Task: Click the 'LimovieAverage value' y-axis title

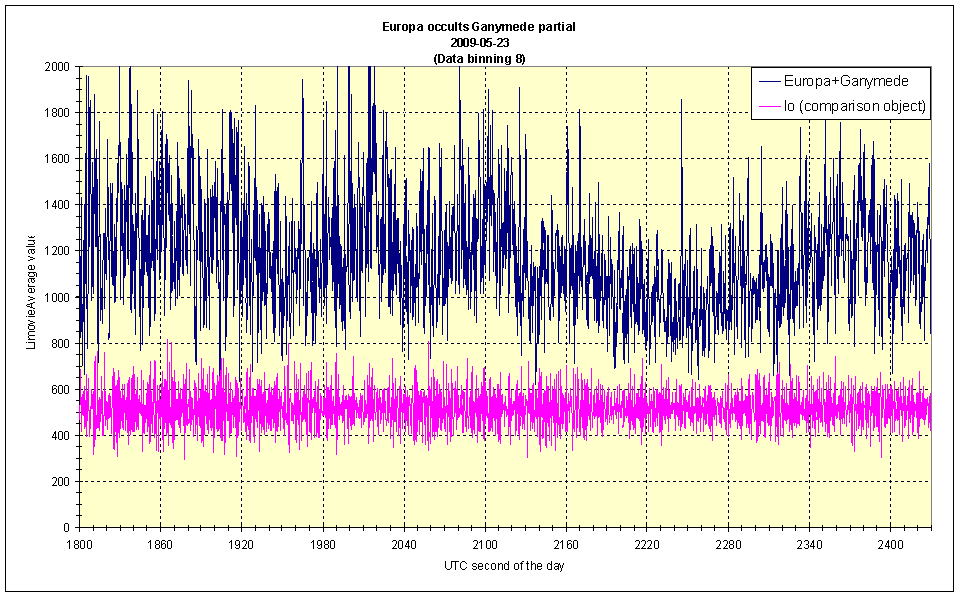Action: point(31,292)
